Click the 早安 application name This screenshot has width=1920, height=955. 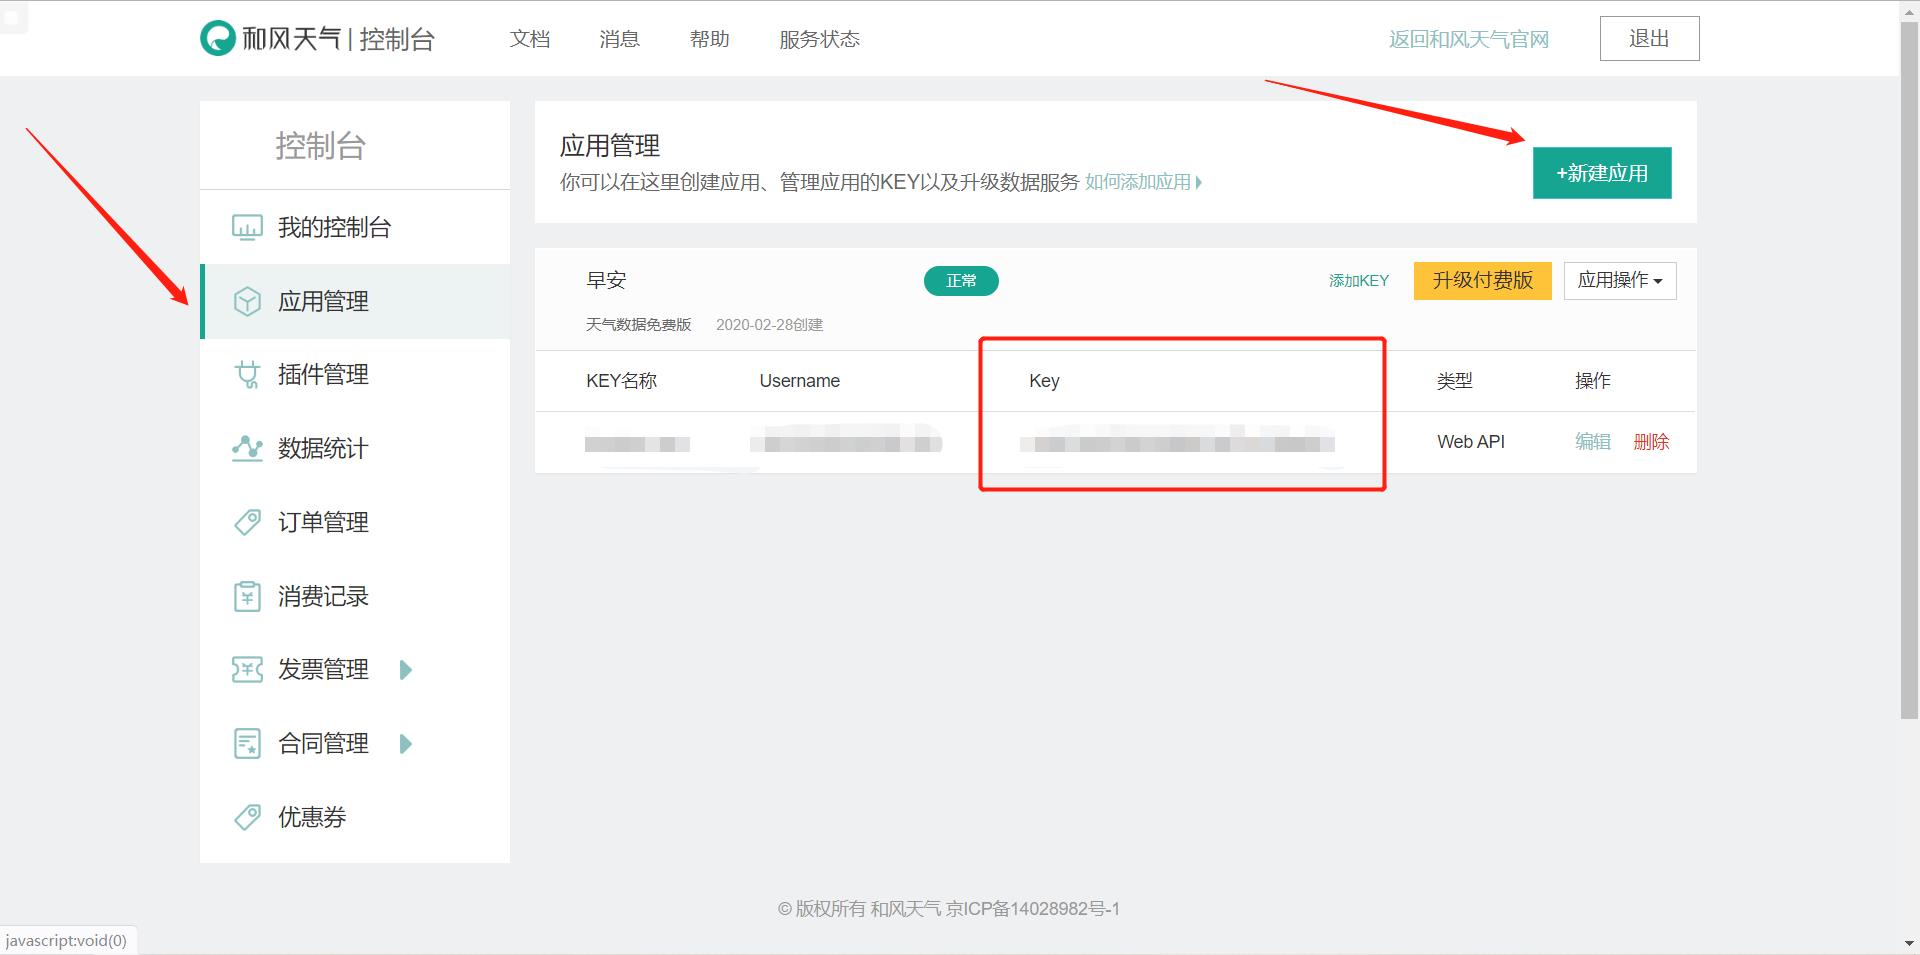pos(606,280)
